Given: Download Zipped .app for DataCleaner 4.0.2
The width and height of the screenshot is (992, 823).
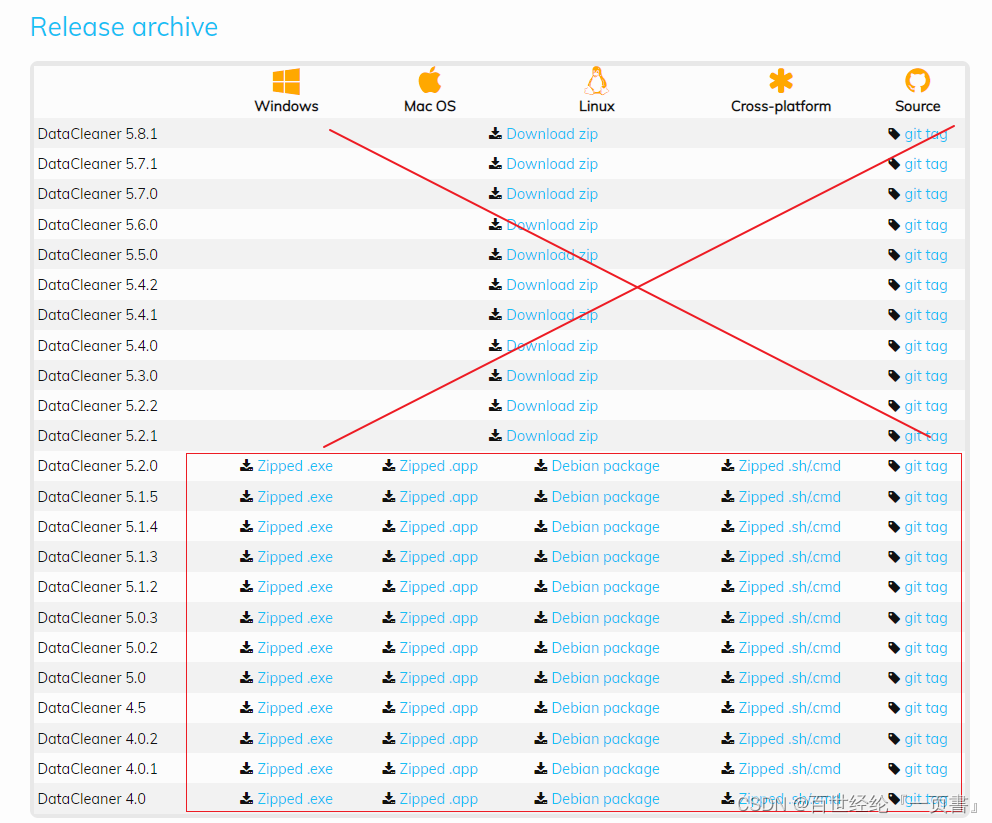Looking at the screenshot, I should [438, 739].
